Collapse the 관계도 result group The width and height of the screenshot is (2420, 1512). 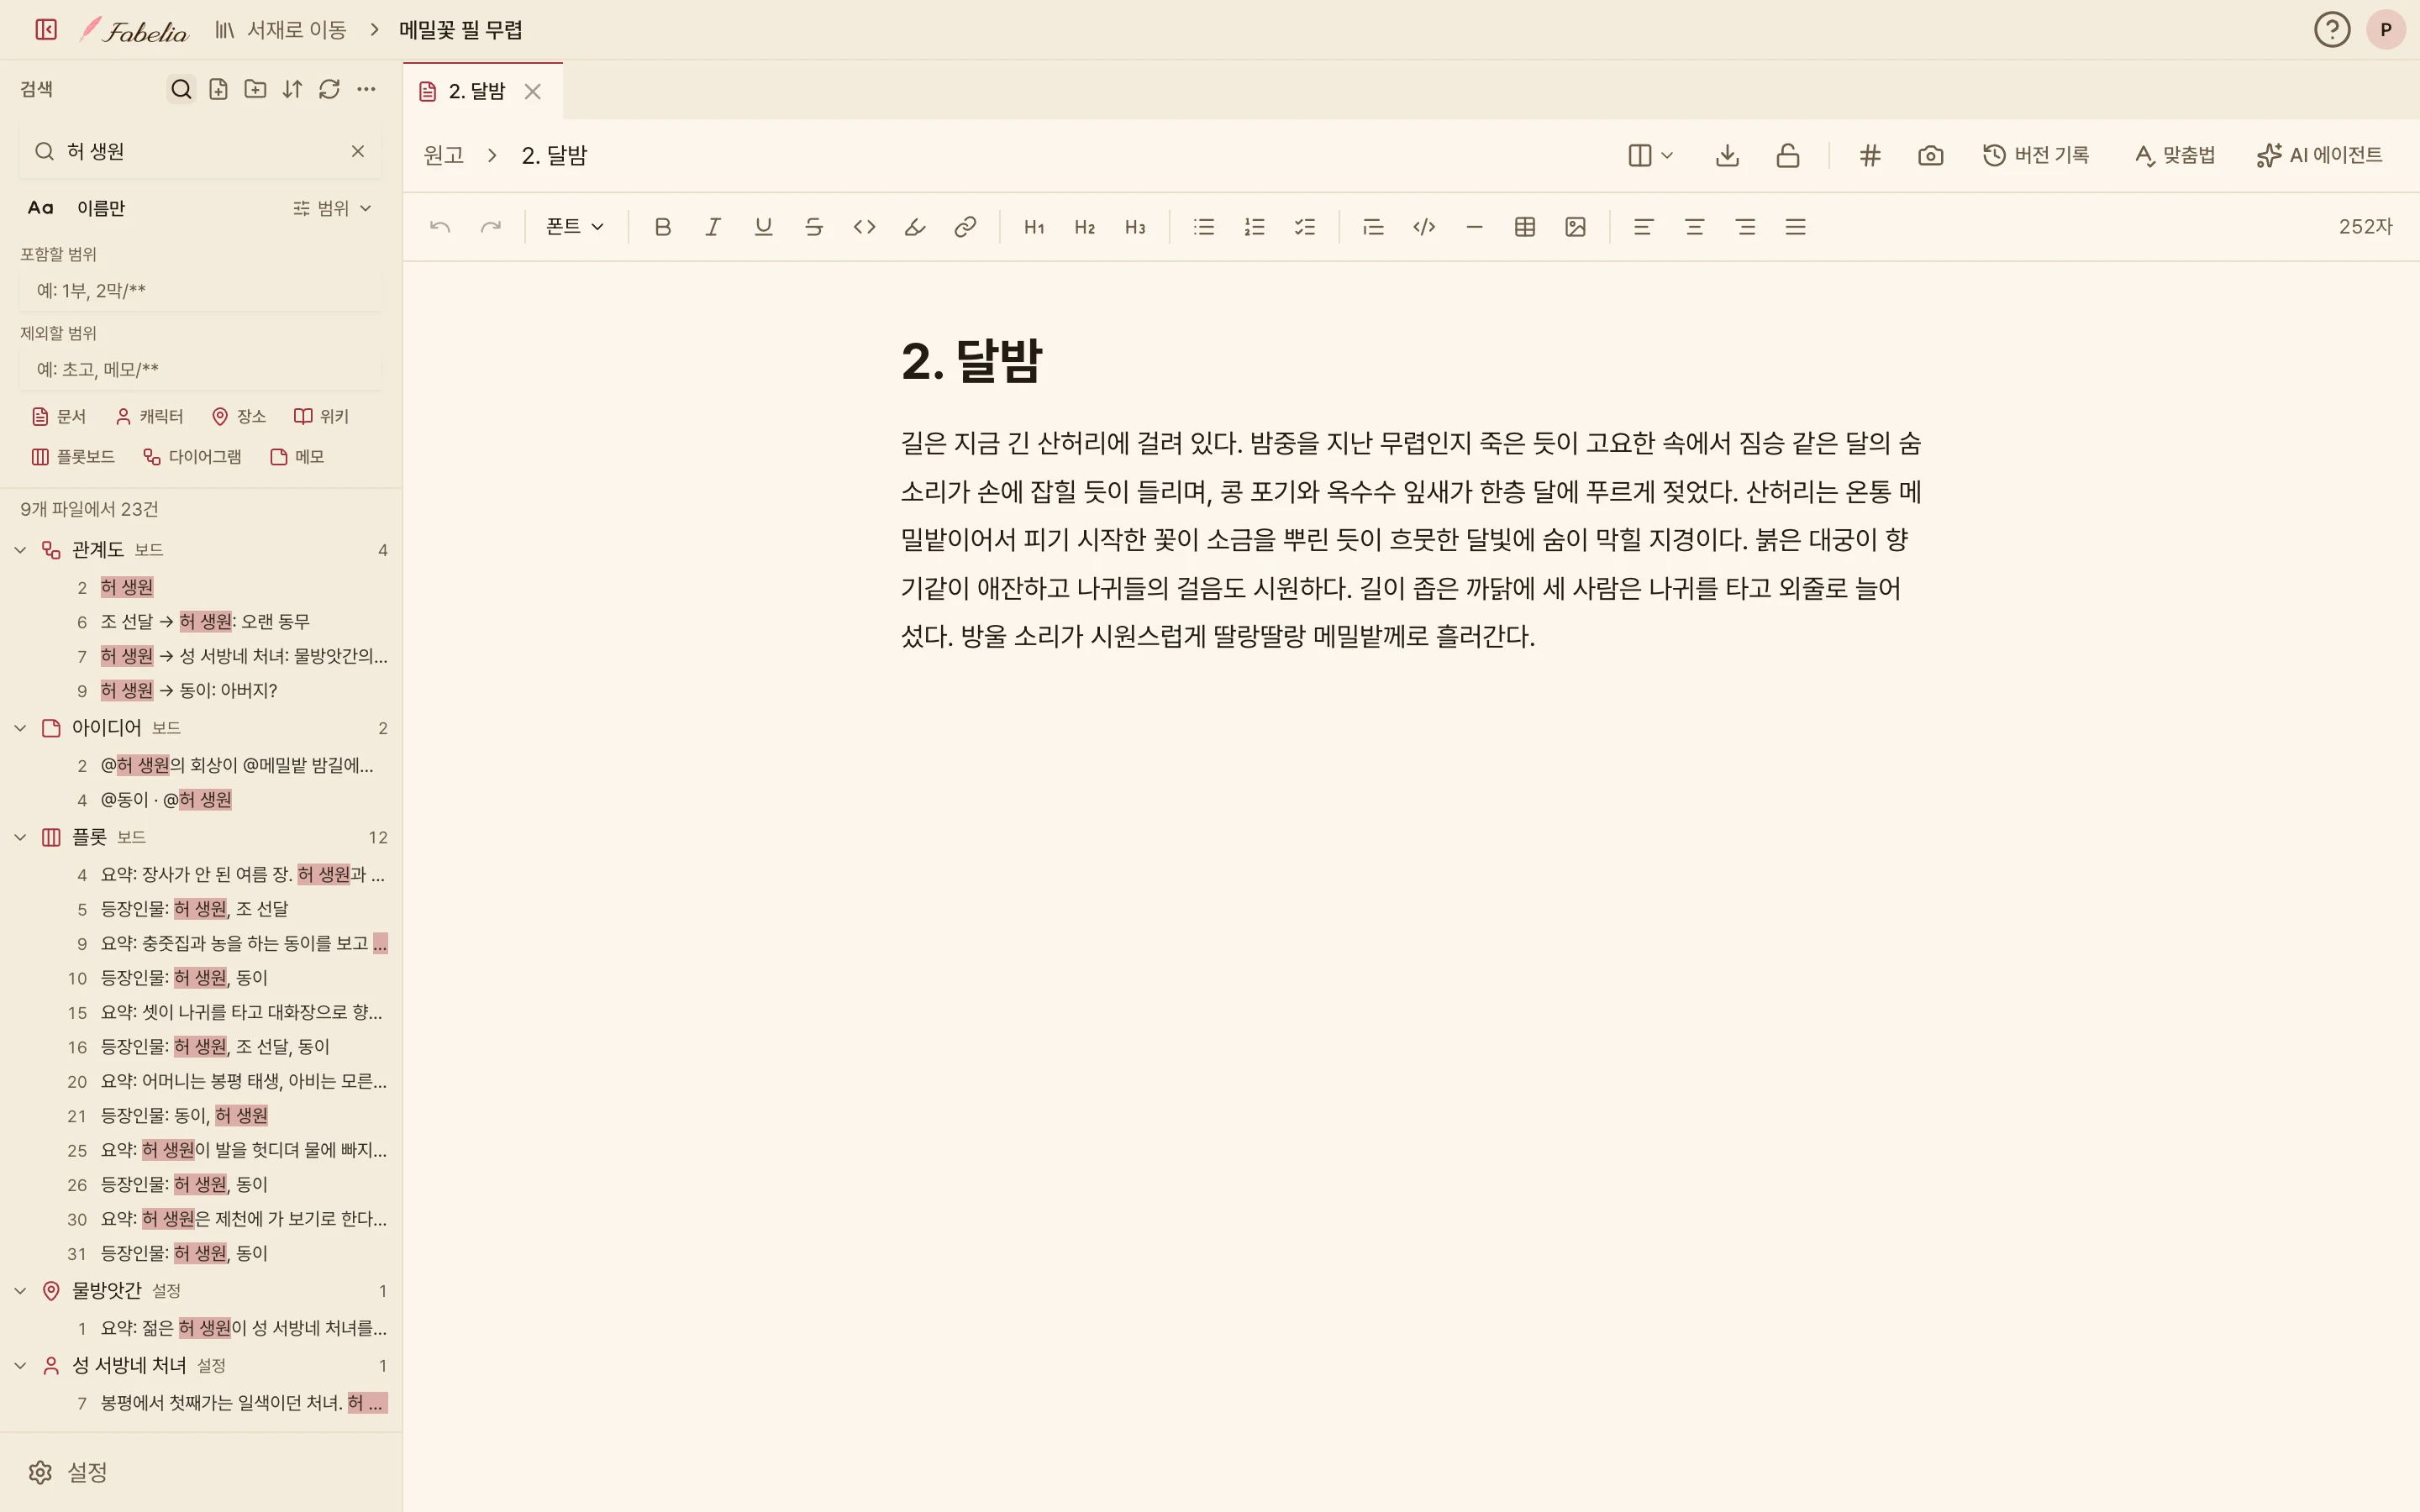click(x=20, y=550)
